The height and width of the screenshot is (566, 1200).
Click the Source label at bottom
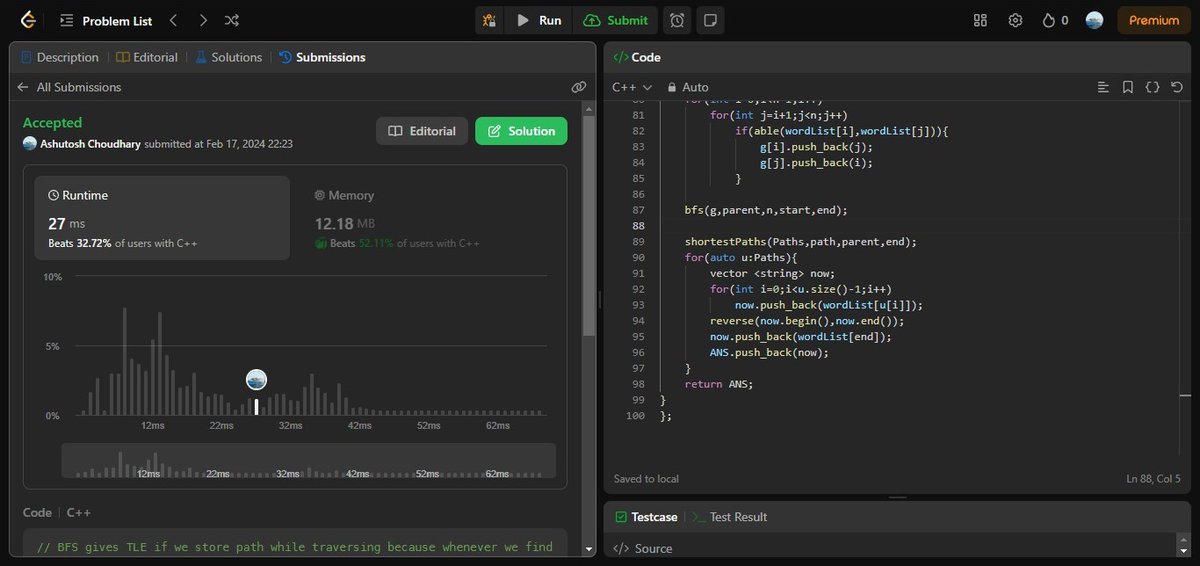(642, 548)
